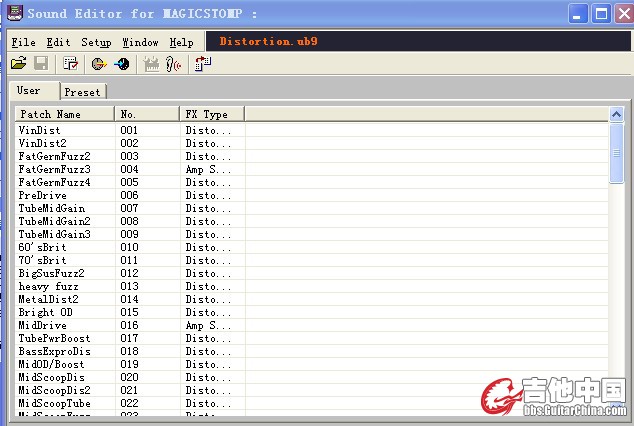Select the MidScoopDis patch

(52, 377)
